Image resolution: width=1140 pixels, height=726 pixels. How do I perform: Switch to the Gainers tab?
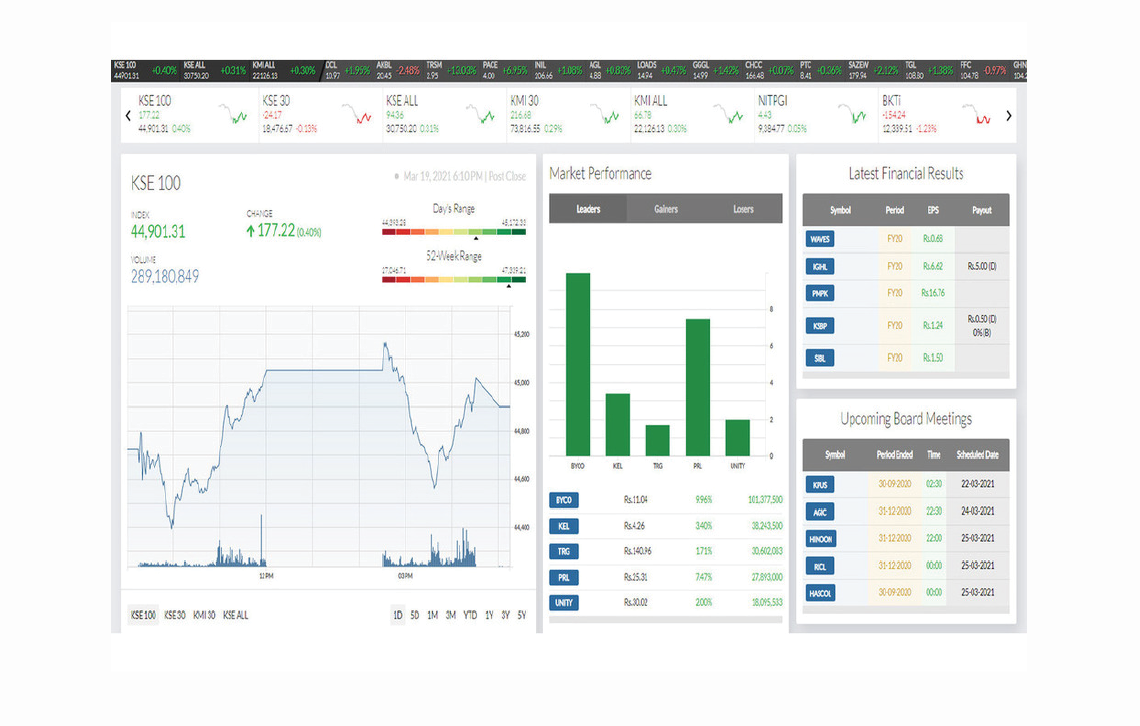click(x=666, y=209)
